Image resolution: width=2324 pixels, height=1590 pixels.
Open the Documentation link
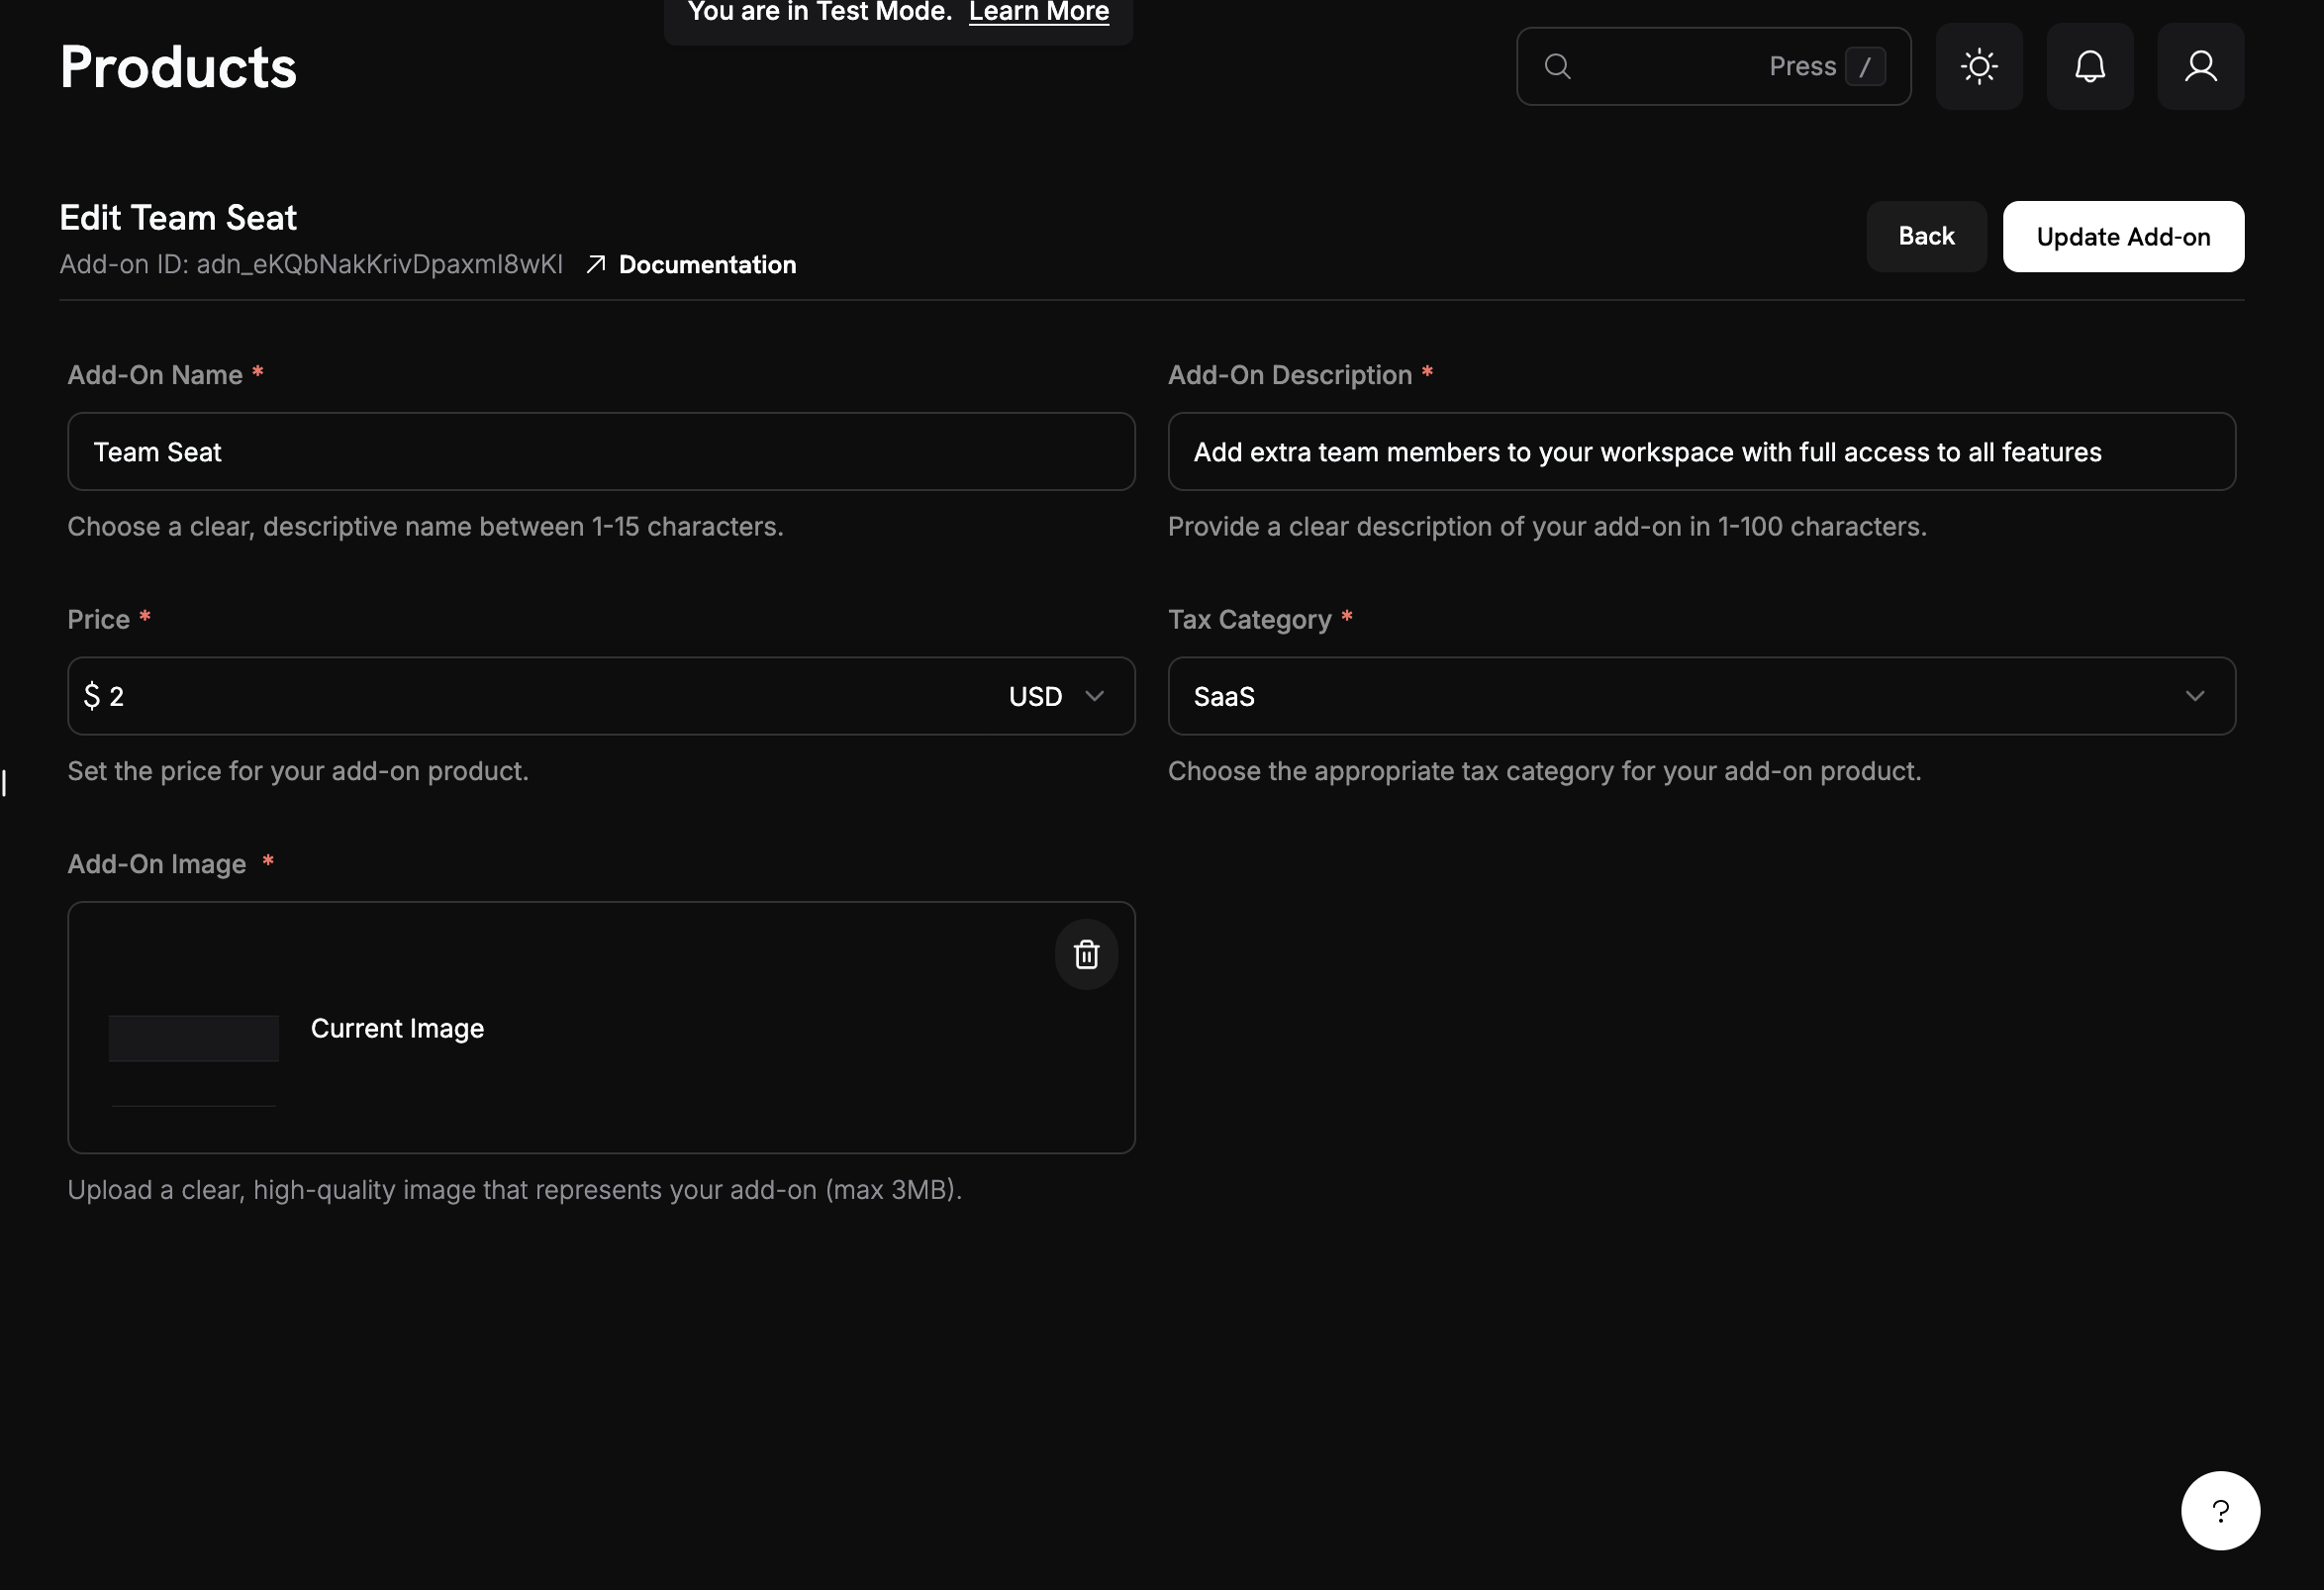click(x=707, y=264)
